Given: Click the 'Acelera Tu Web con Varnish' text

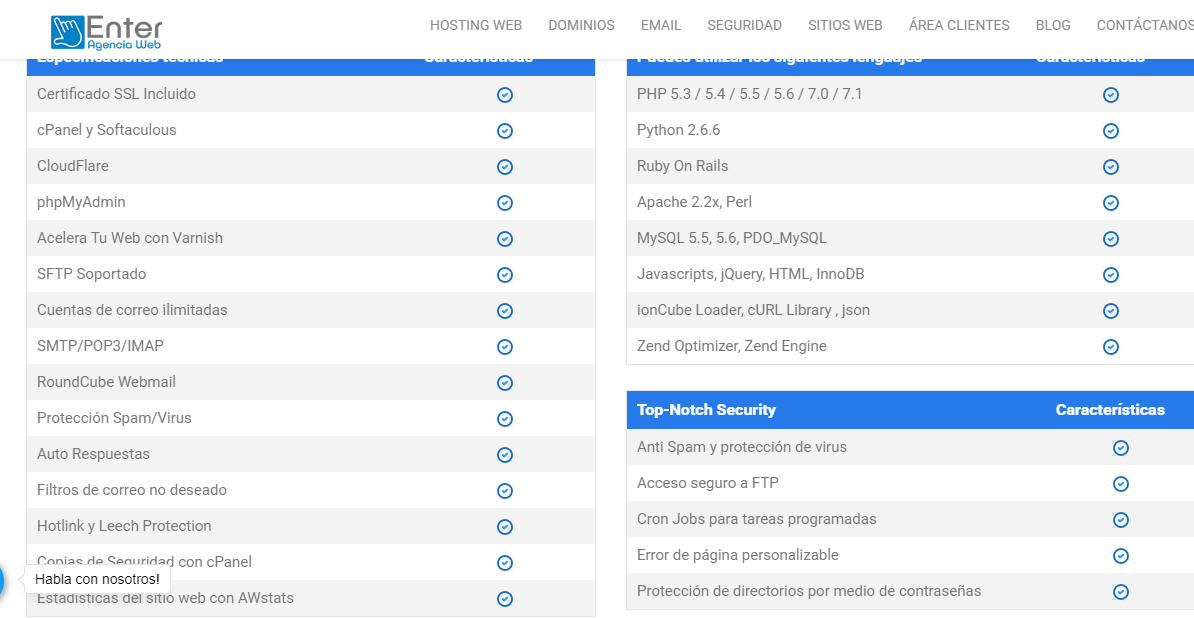Looking at the screenshot, I should pos(130,238).
